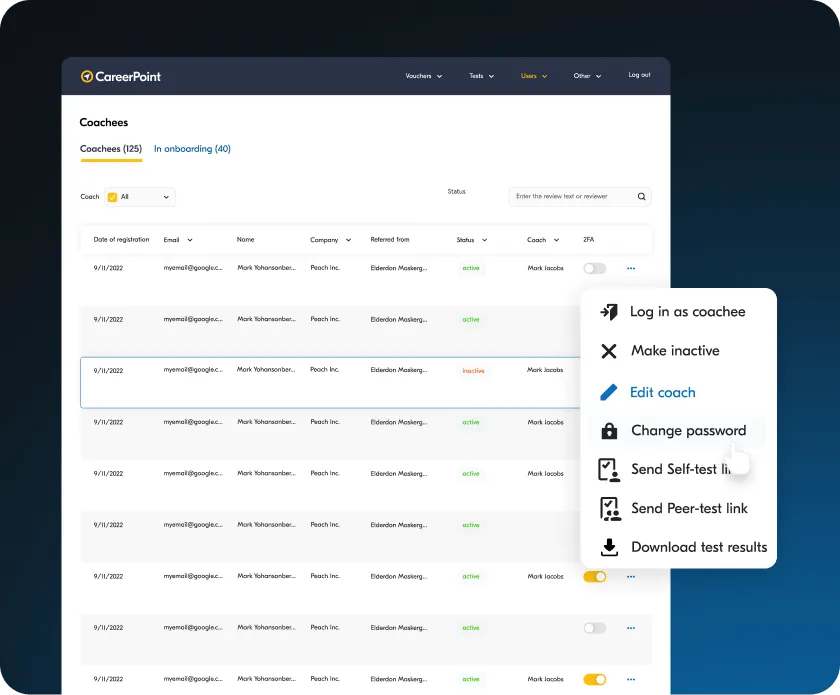Expand the Company column header chevron
This screenshot has height=695, width=840.
(x=348, y=240)
